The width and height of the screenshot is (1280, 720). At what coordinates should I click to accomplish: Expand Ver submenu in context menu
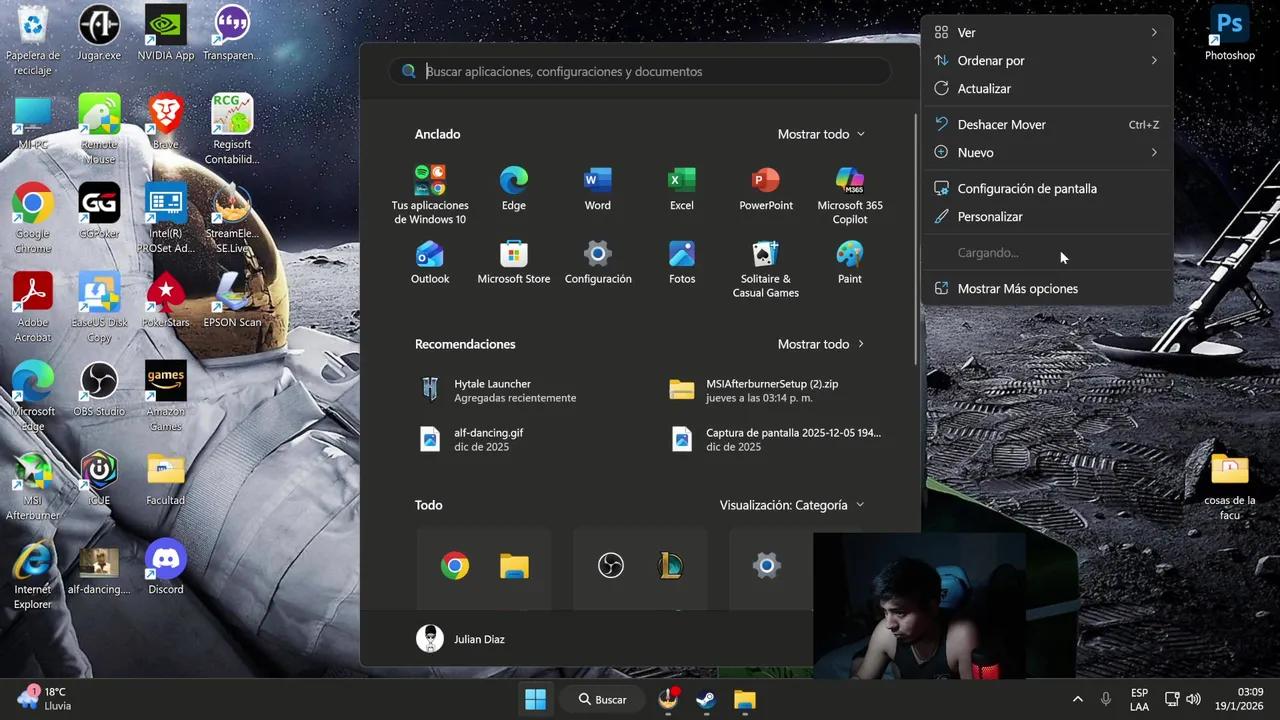coord(1046,32)
